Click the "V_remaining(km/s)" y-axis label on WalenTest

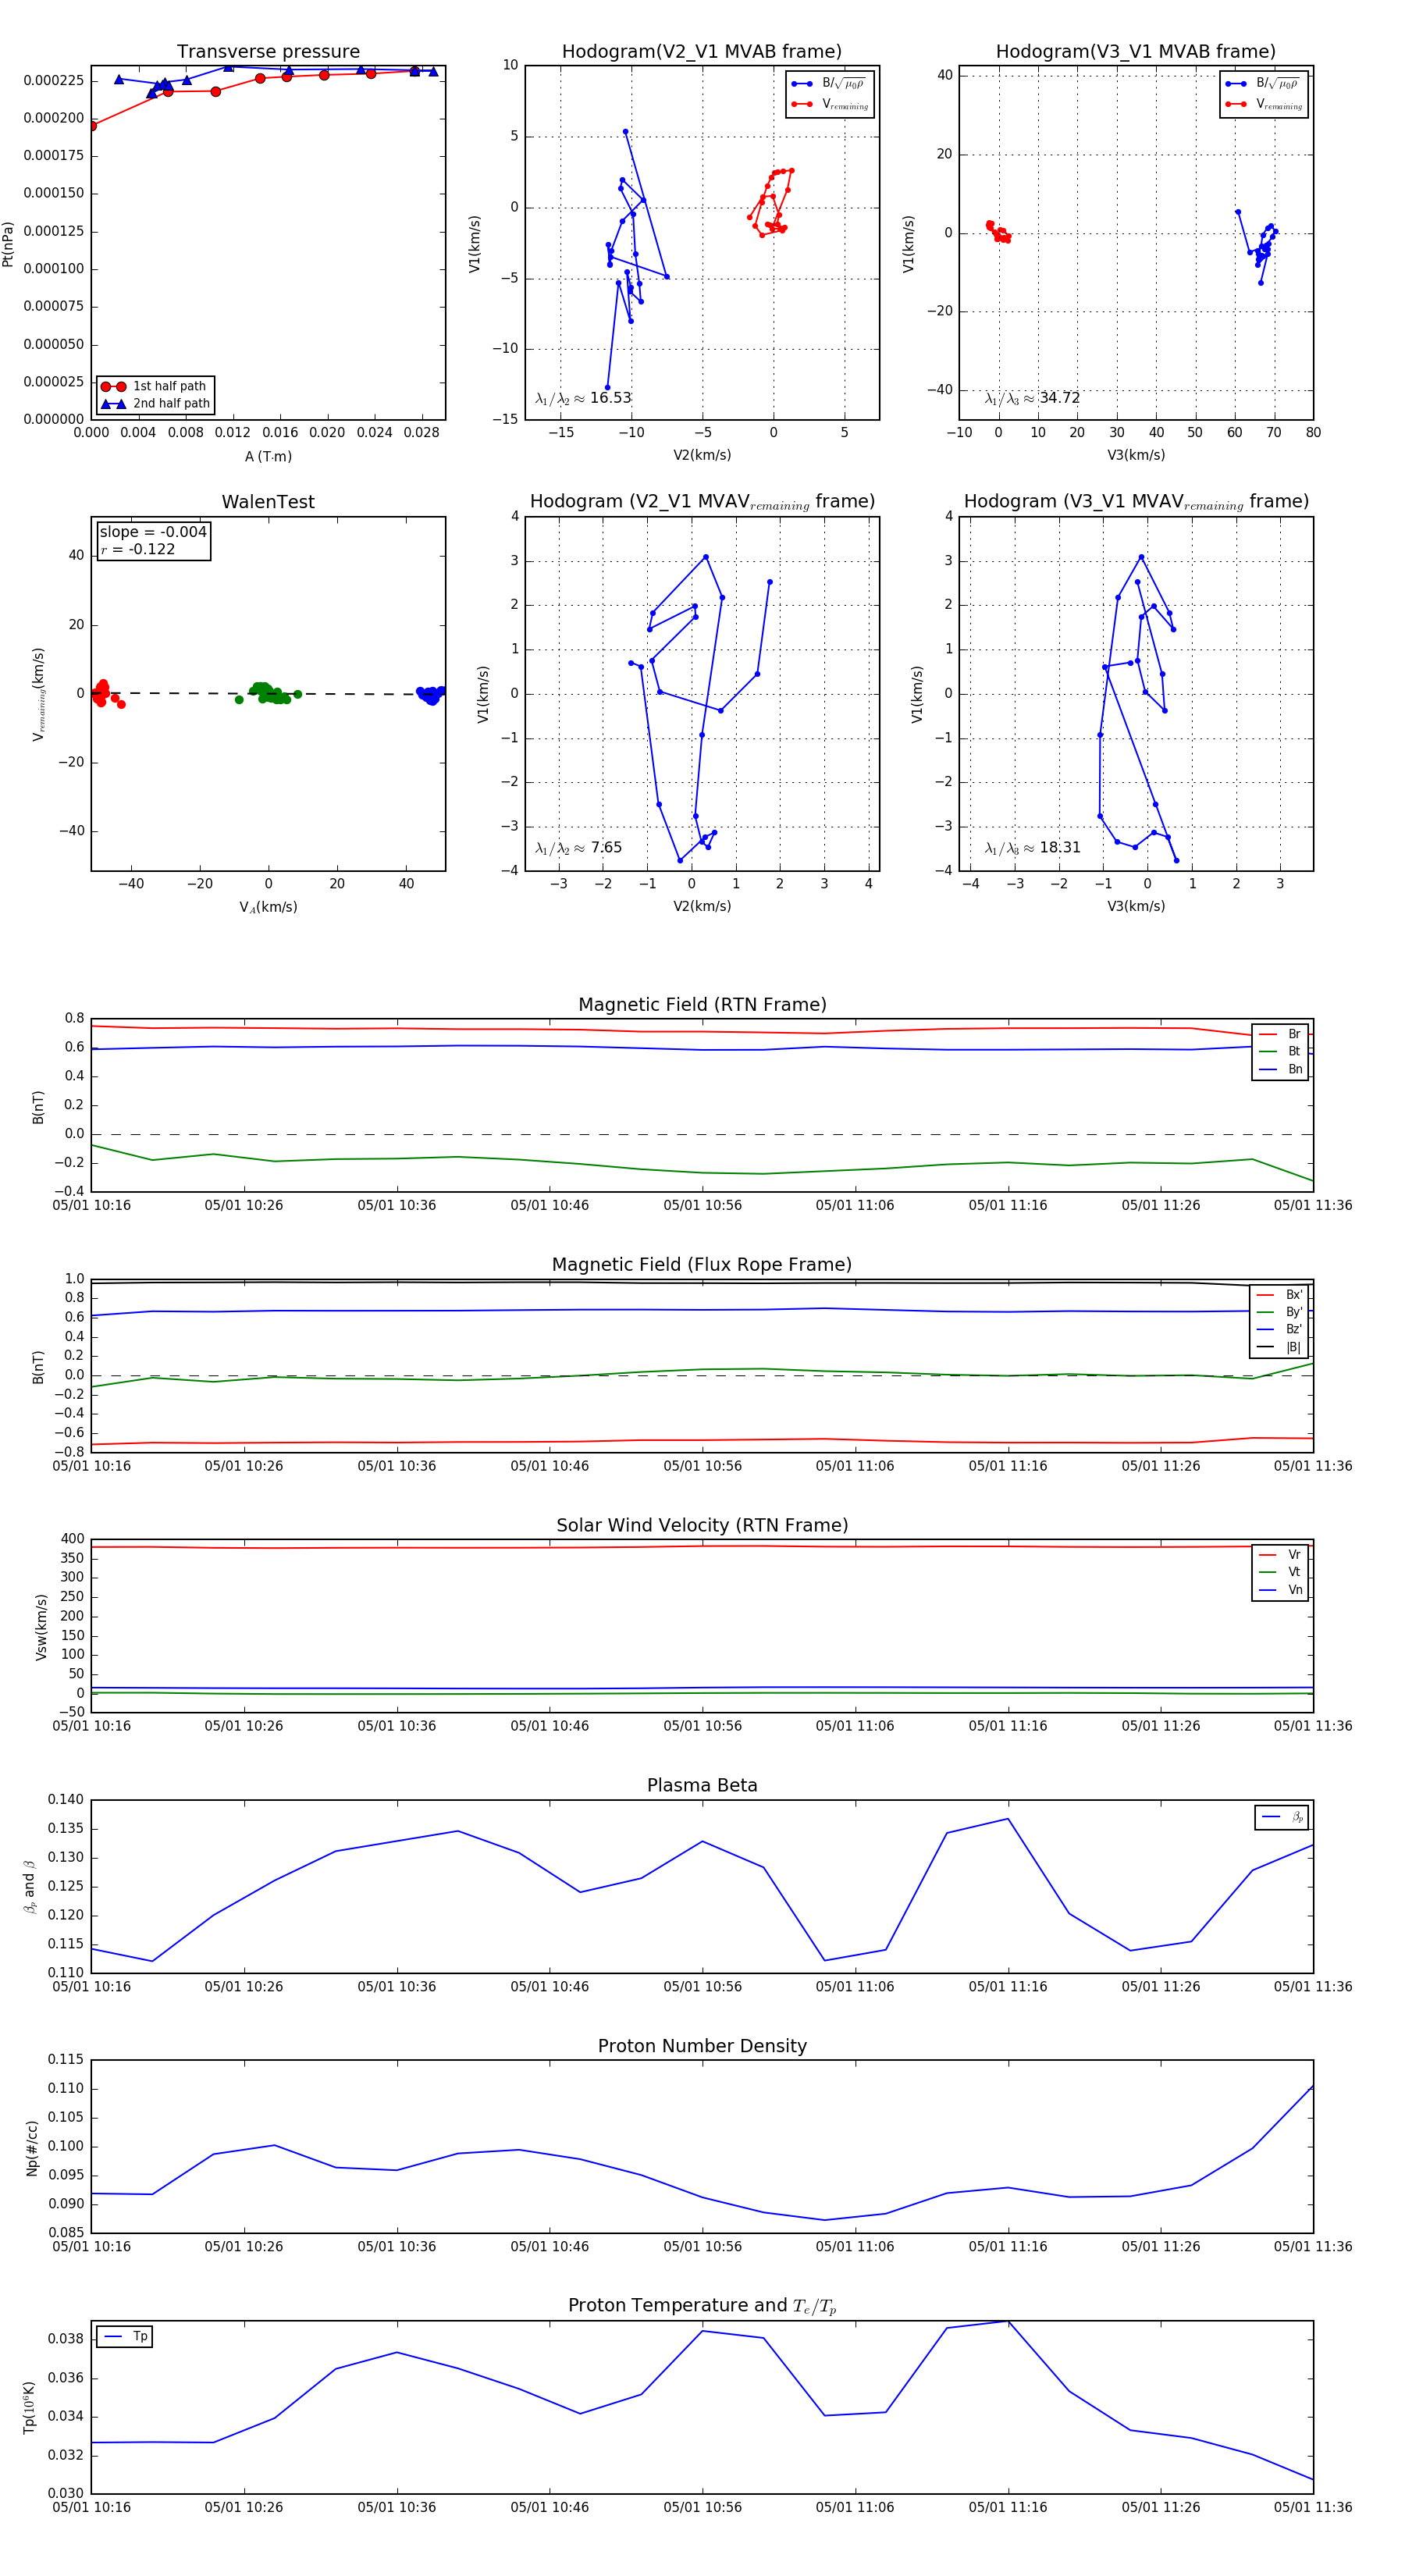[x=39, y=694]
